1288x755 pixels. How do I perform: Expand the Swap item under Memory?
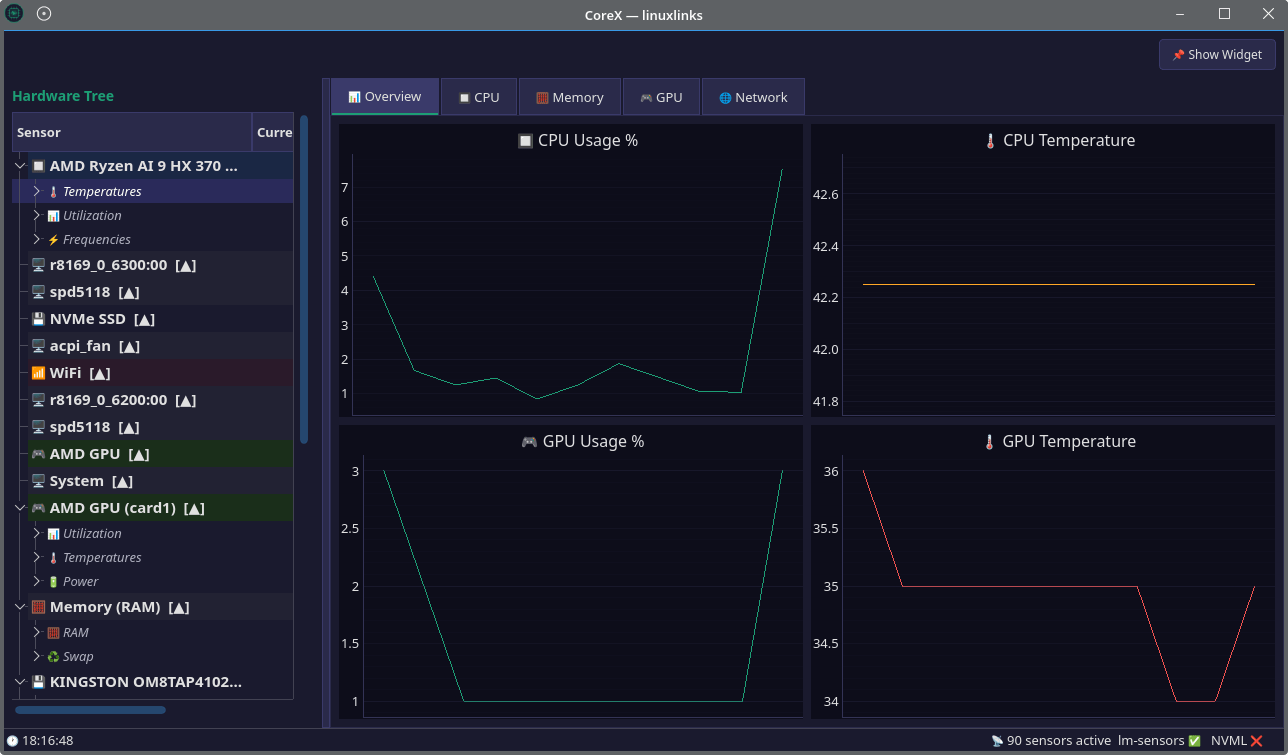click(37, 657)
